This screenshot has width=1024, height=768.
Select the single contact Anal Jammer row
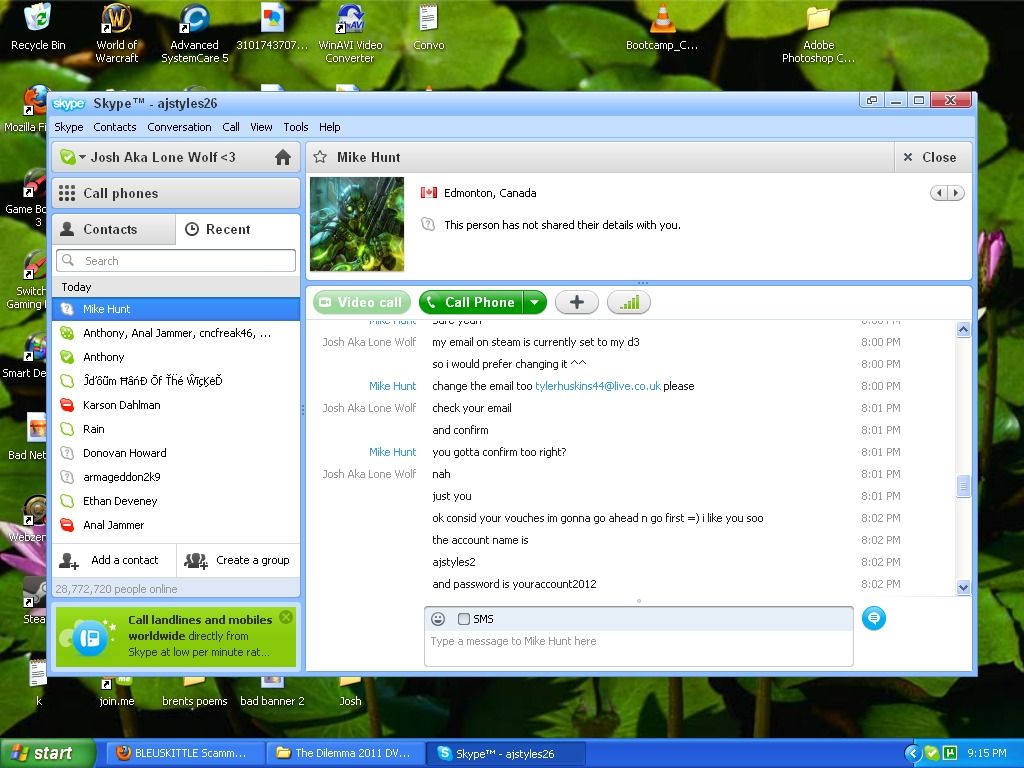176,525
